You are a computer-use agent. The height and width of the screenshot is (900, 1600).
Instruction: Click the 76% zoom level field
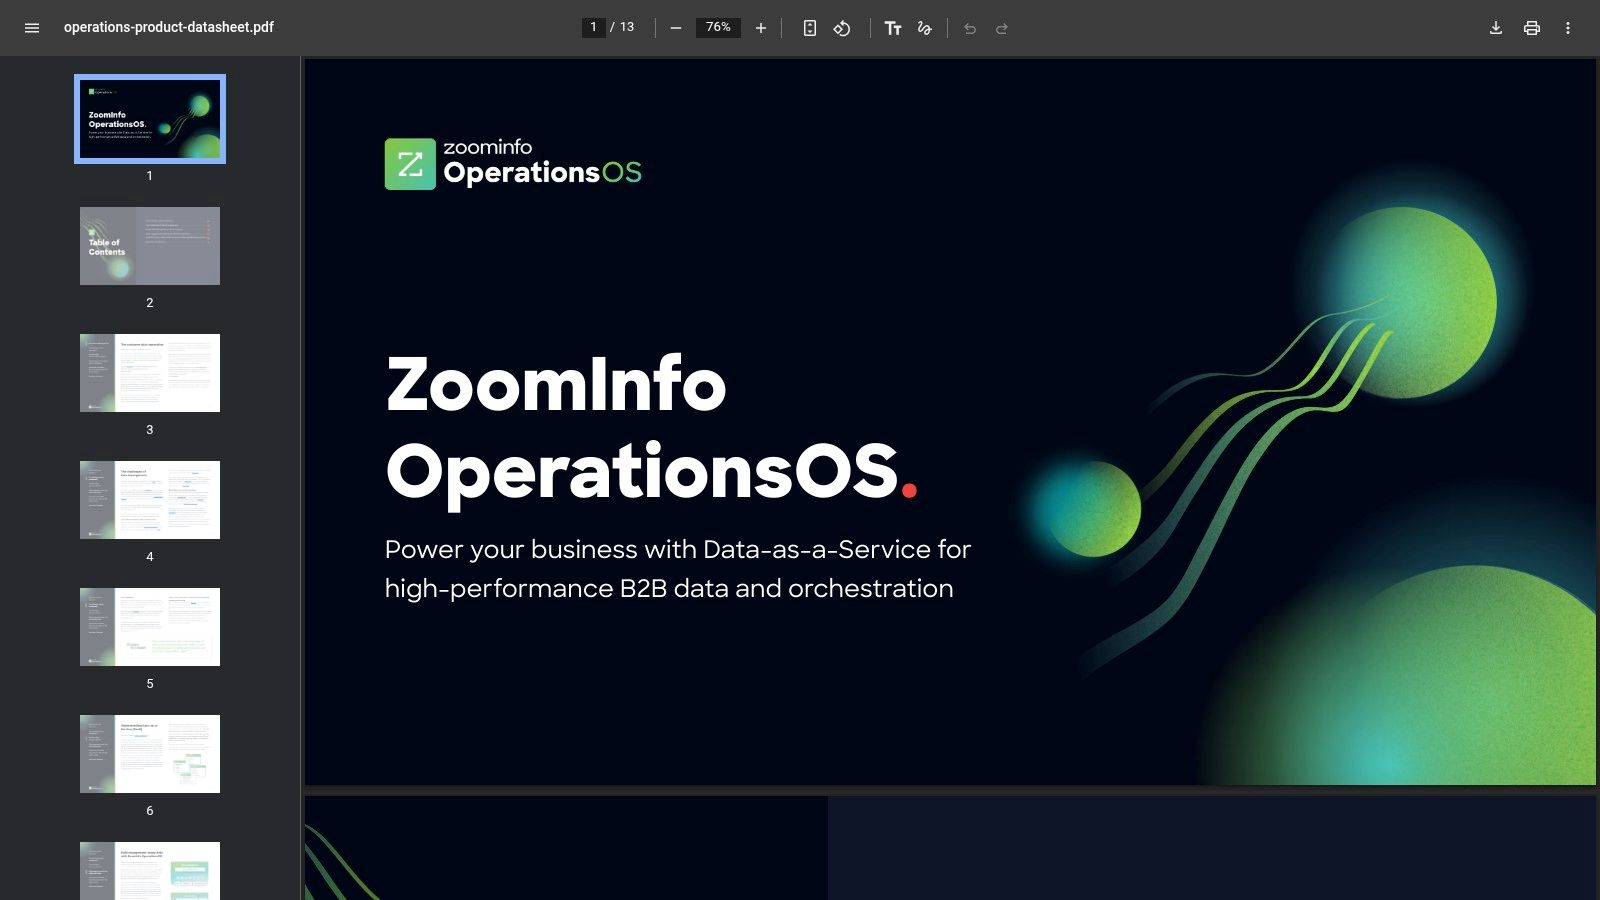click(718, 27)
